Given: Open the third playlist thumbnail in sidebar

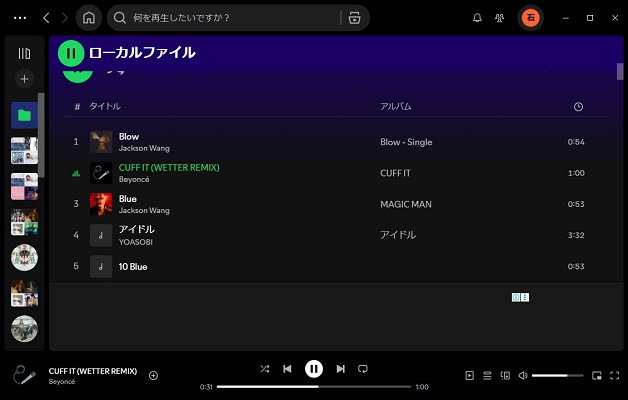Looking at the screenshot, I should click(24, 222).
